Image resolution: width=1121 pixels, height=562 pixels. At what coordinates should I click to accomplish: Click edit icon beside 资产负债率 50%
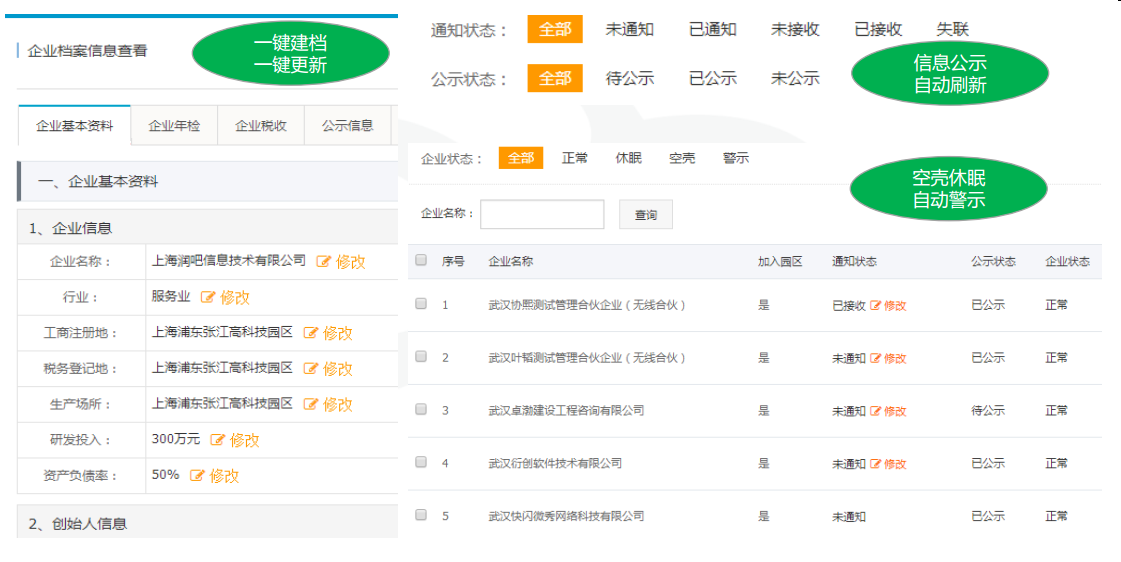pos(197,476)
